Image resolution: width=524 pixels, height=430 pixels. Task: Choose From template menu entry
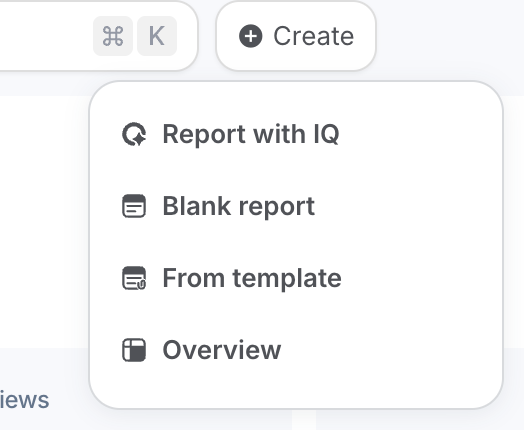pos(296,278)
